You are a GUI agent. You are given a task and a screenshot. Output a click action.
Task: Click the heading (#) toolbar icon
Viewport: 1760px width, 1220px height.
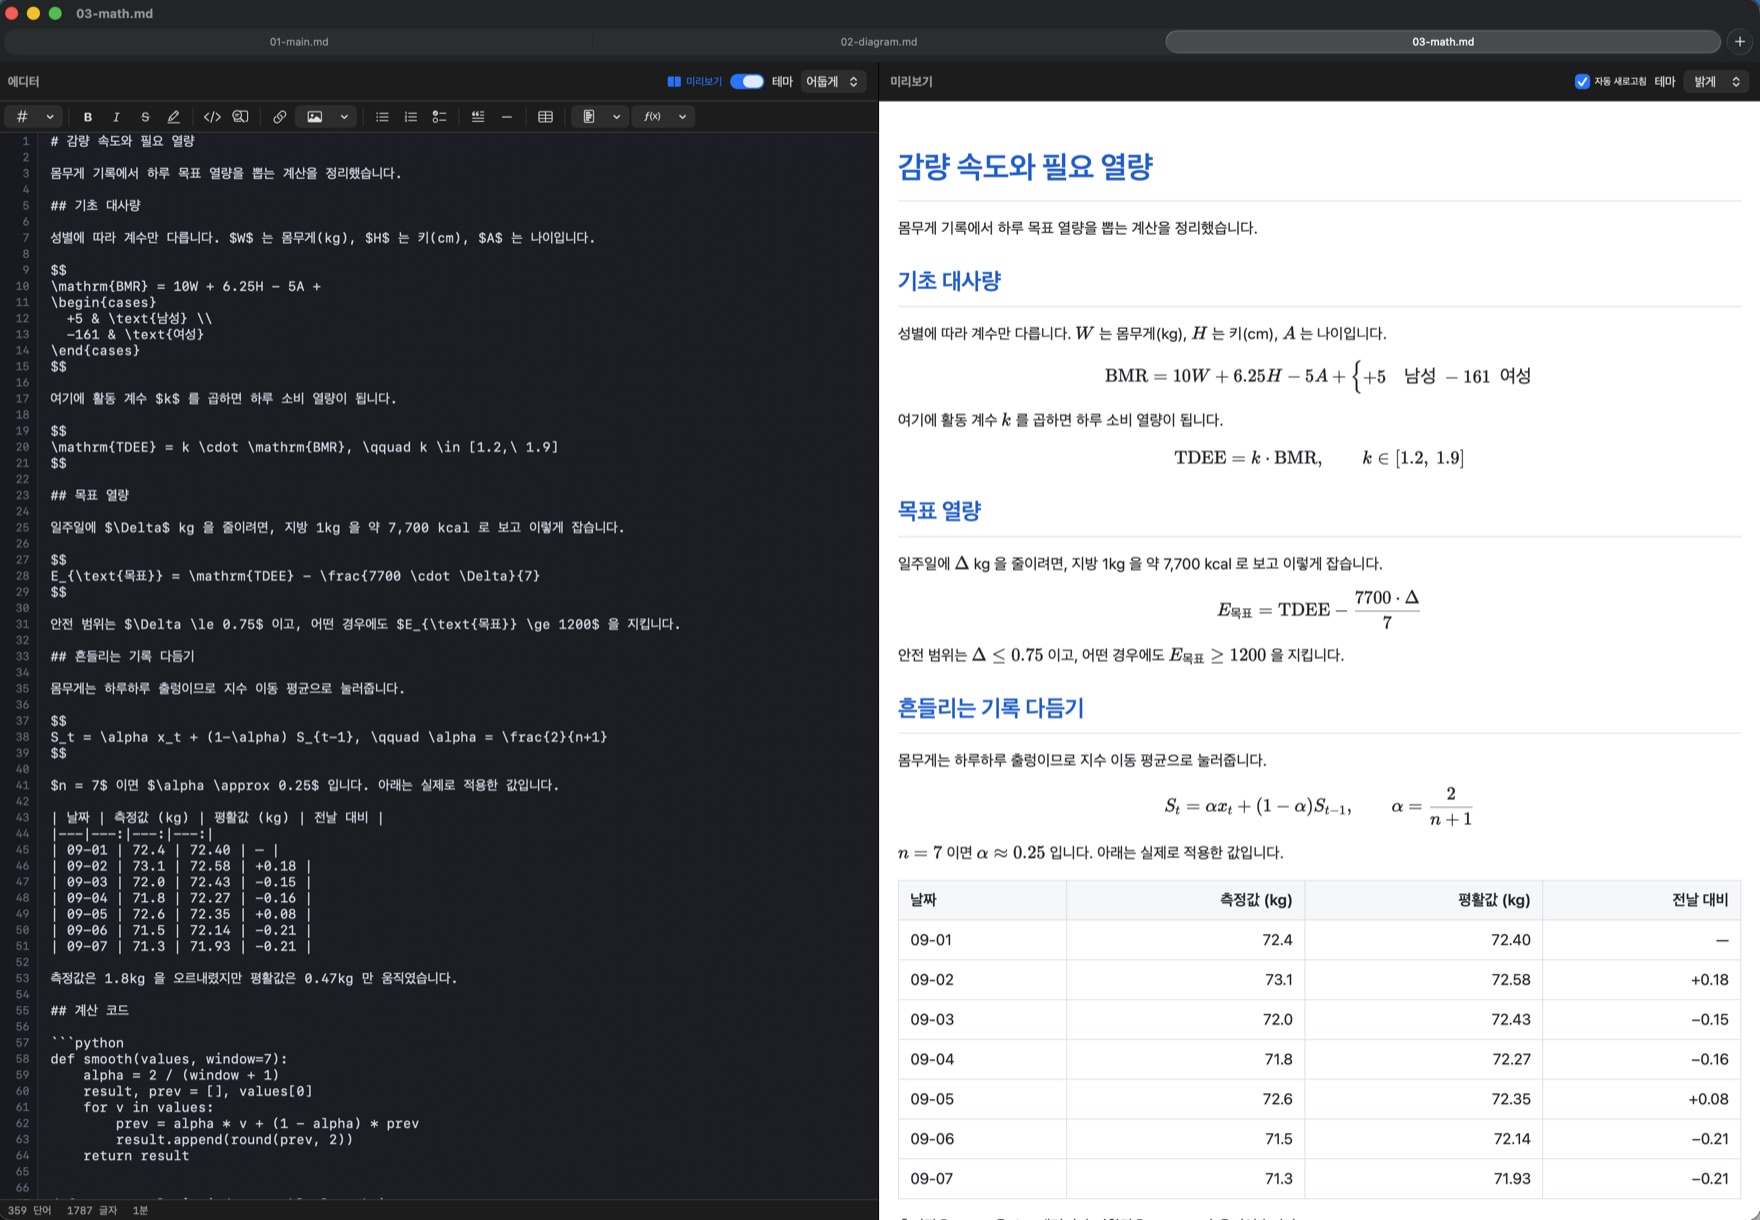click(22, 117)
